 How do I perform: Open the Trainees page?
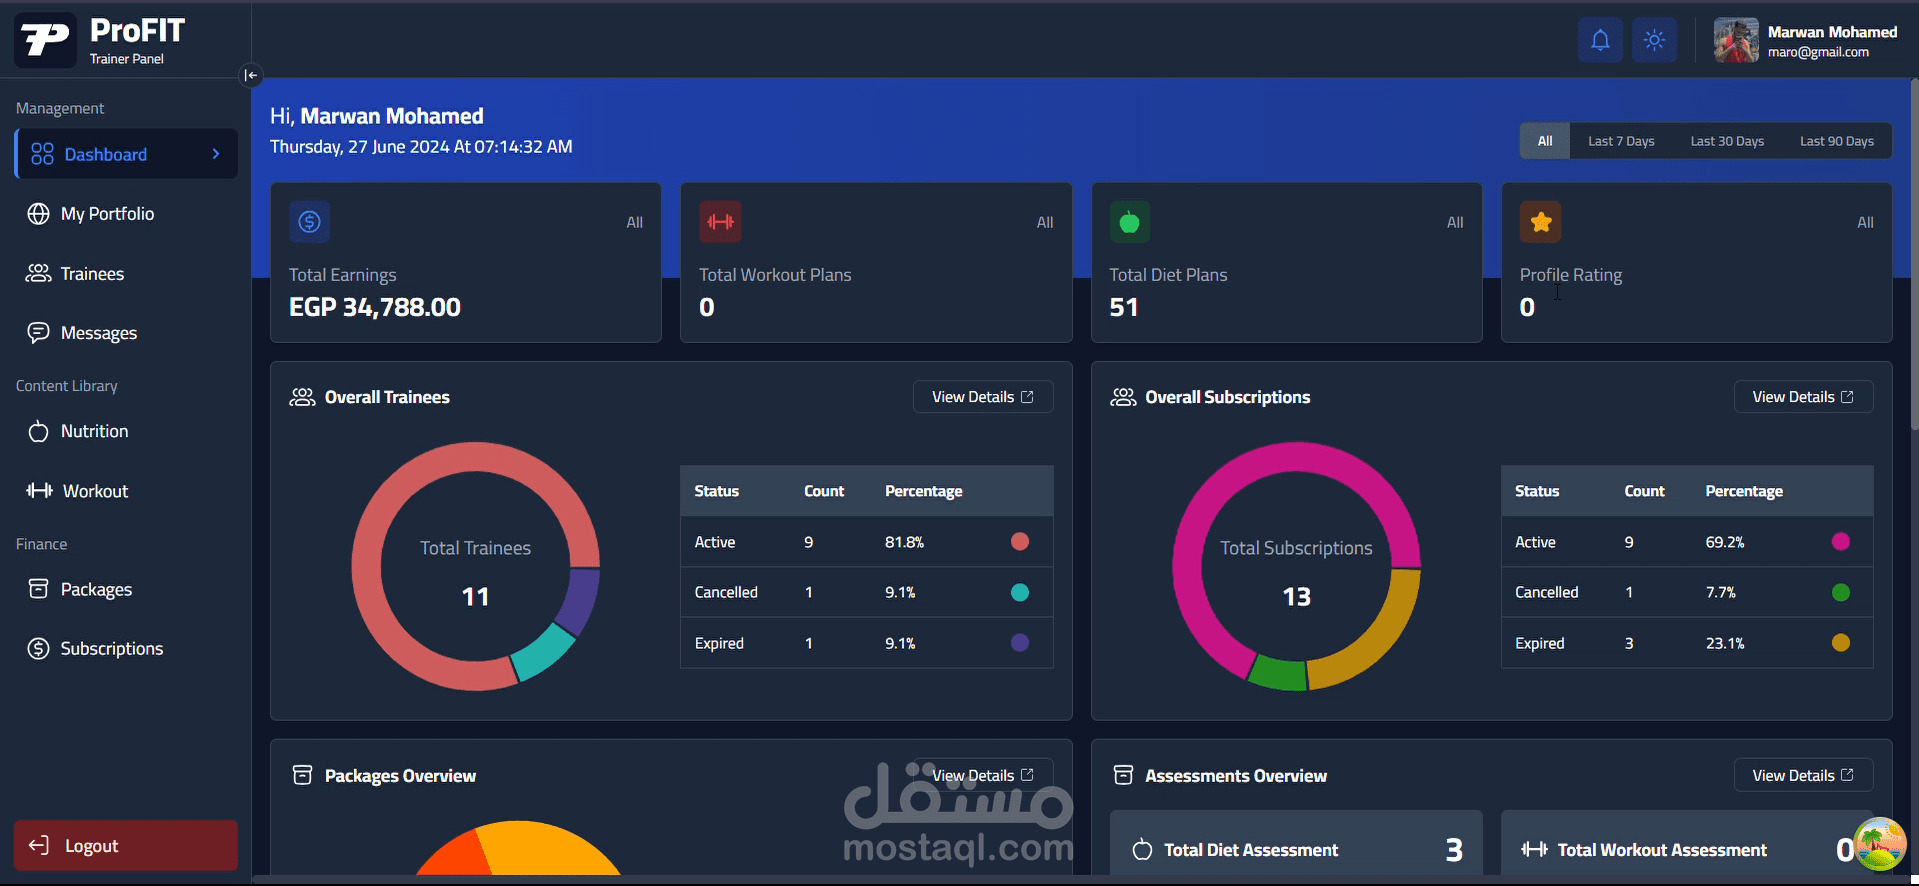tap(126, 273)
